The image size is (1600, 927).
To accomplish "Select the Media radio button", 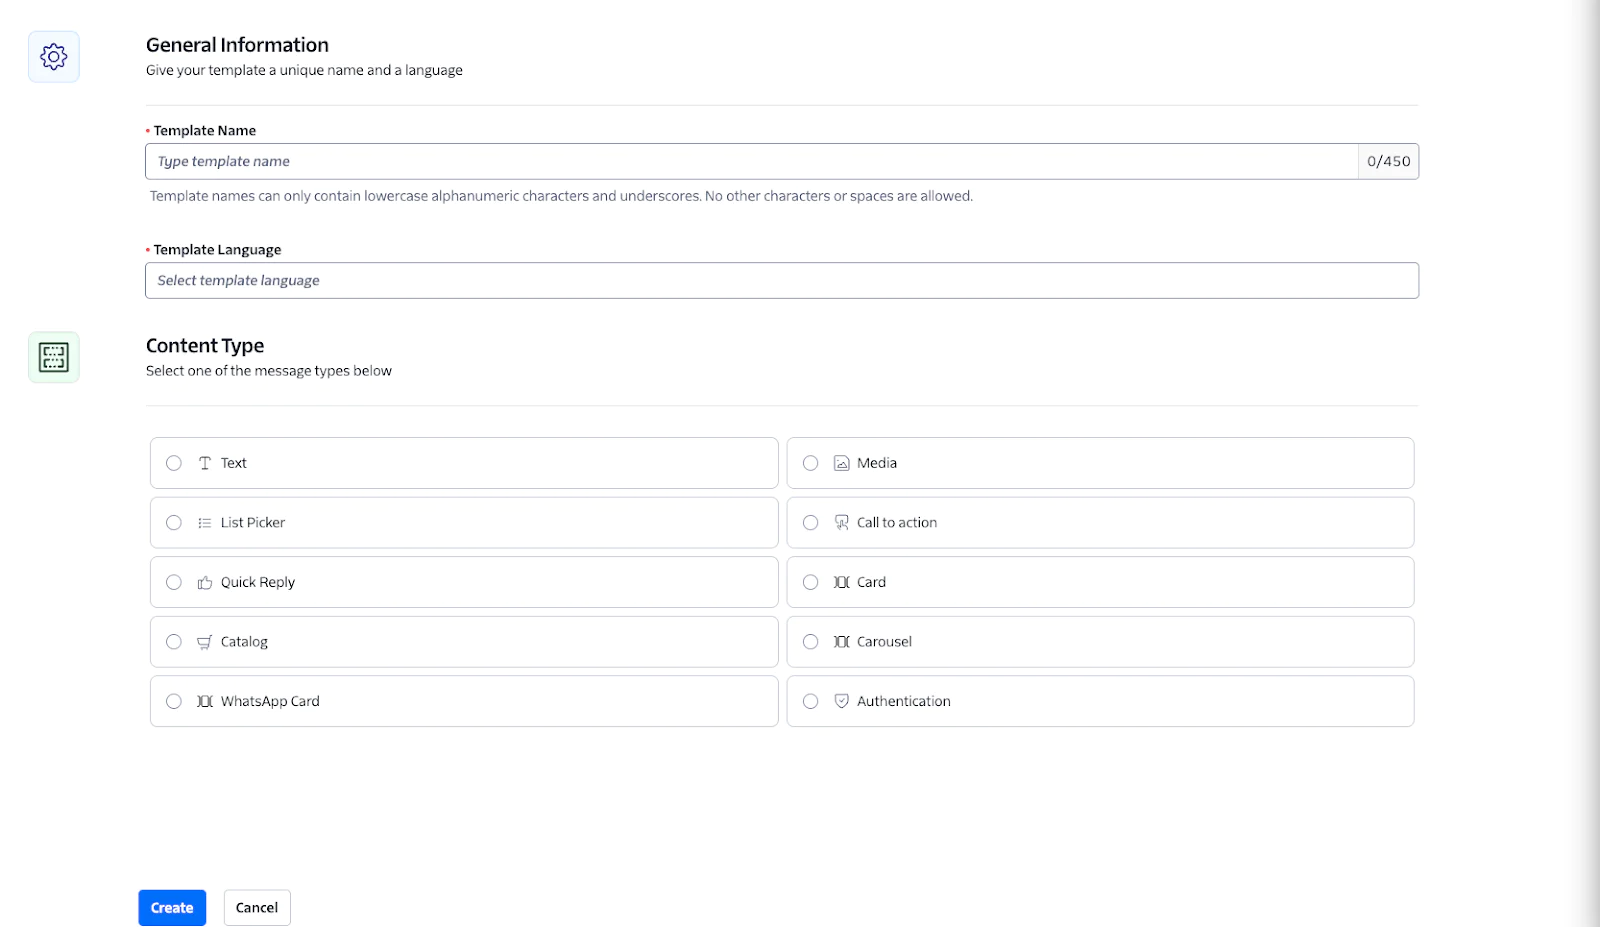I will point(811,463).
